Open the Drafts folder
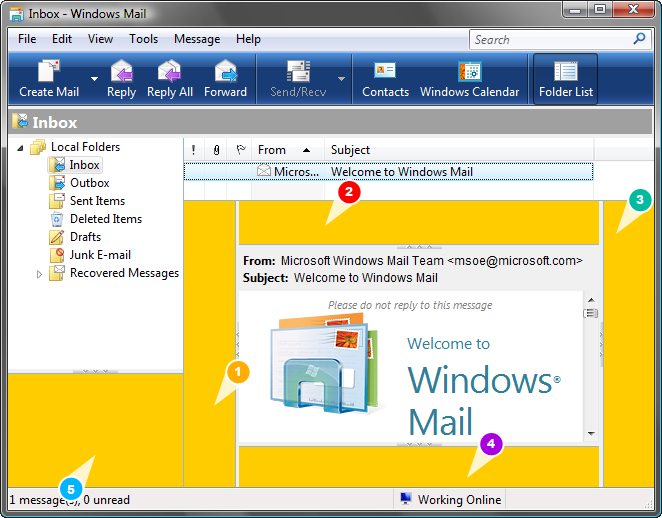 pos(85,237)
